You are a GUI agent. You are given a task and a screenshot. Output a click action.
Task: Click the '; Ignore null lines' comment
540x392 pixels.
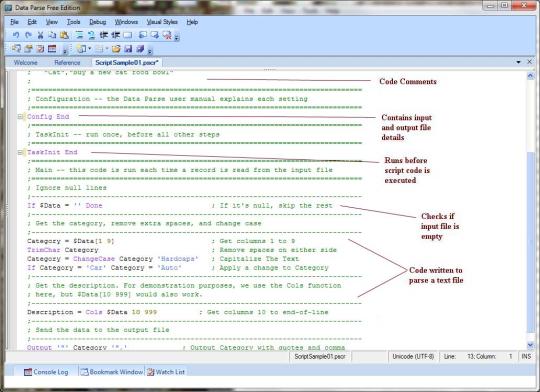[x=67, y=188]
